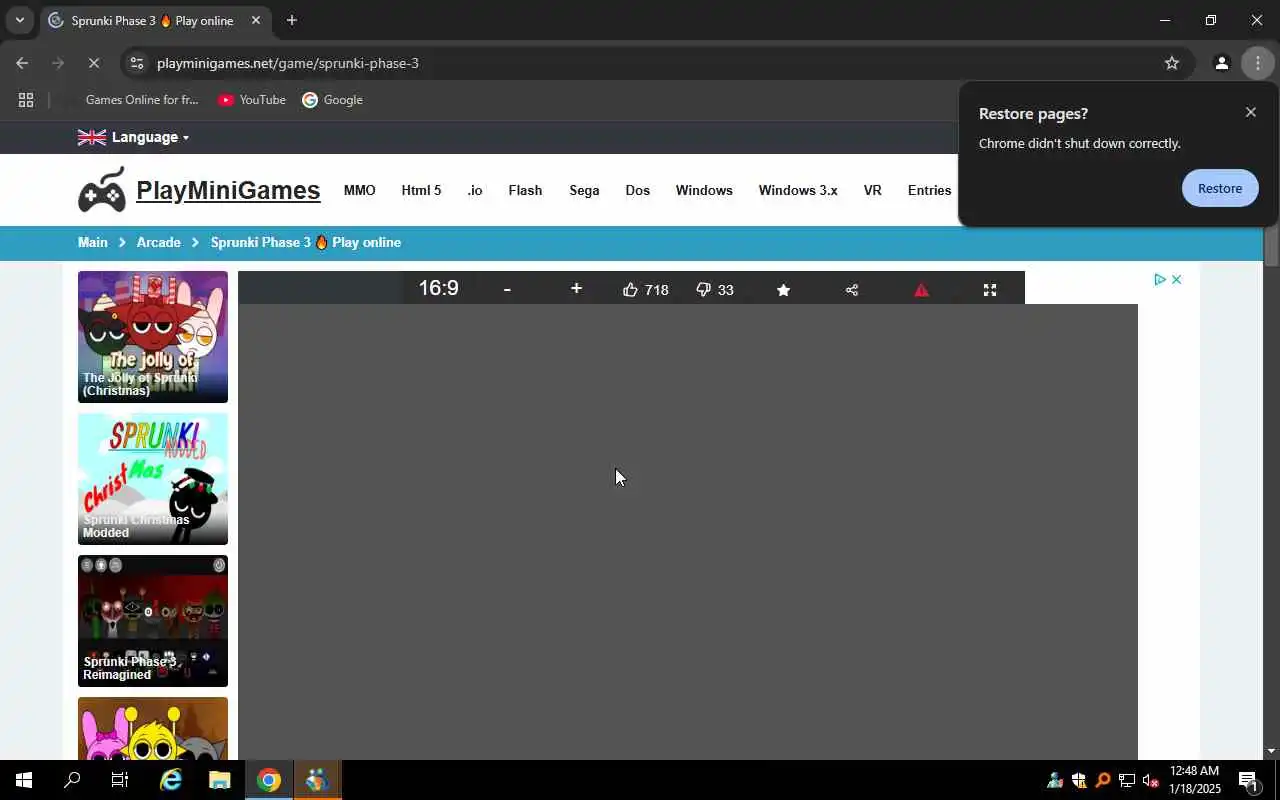1280x800 pixels.
Task: Go to Main in breadcrumb
Action: click(93, 242)
